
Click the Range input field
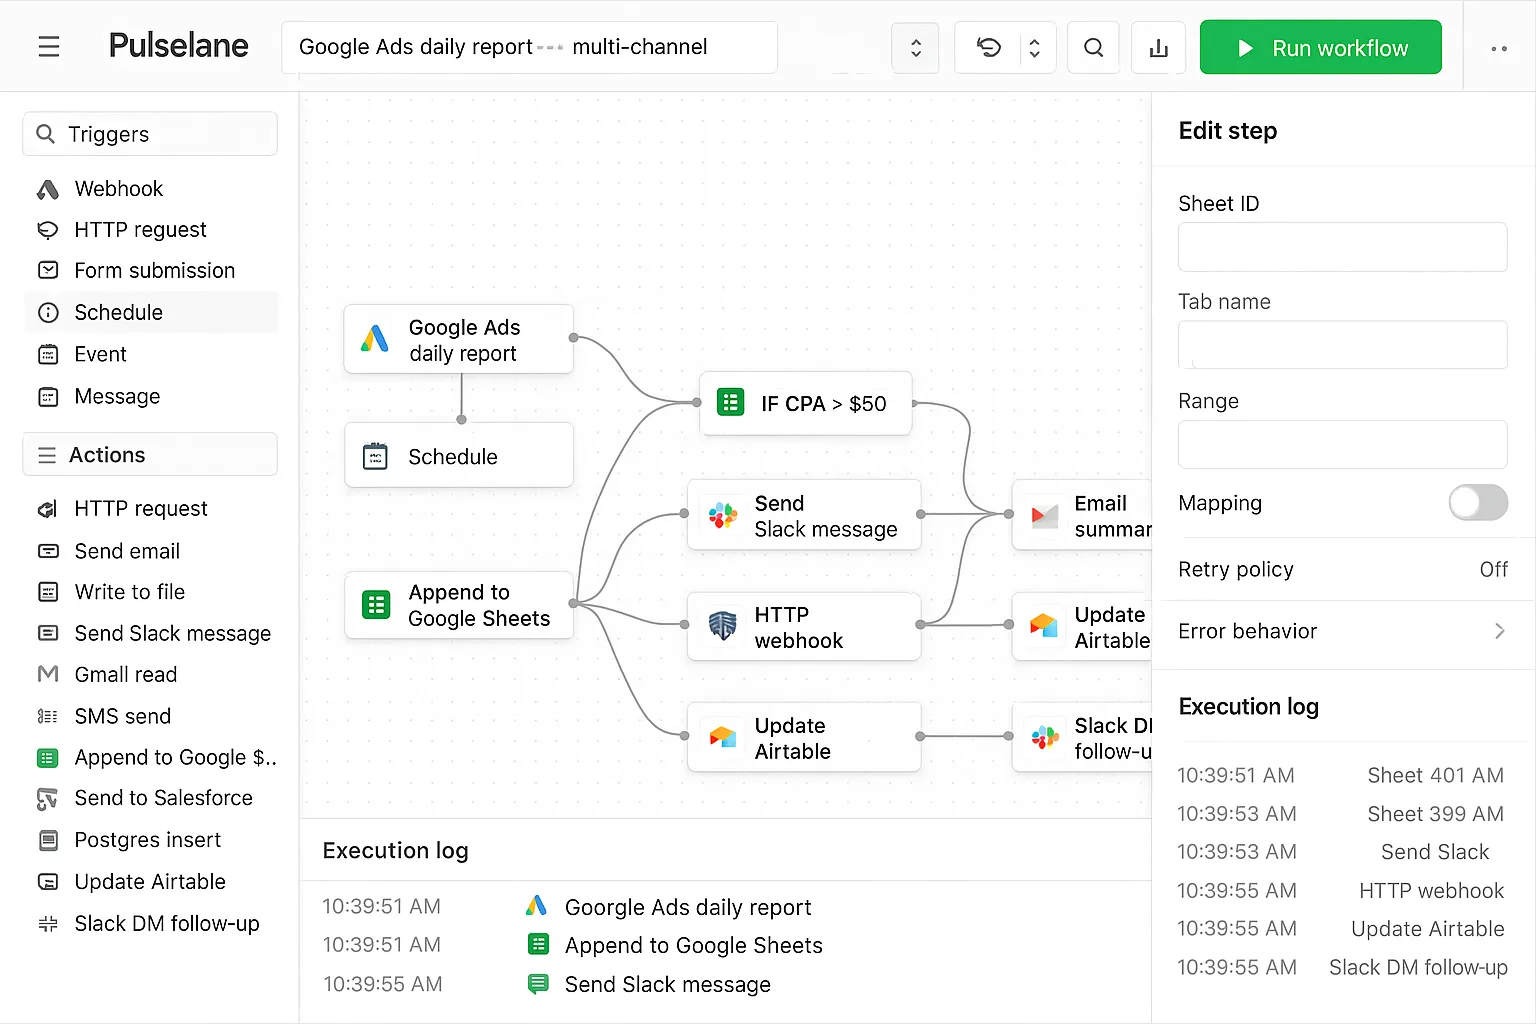pos(1342,444)
